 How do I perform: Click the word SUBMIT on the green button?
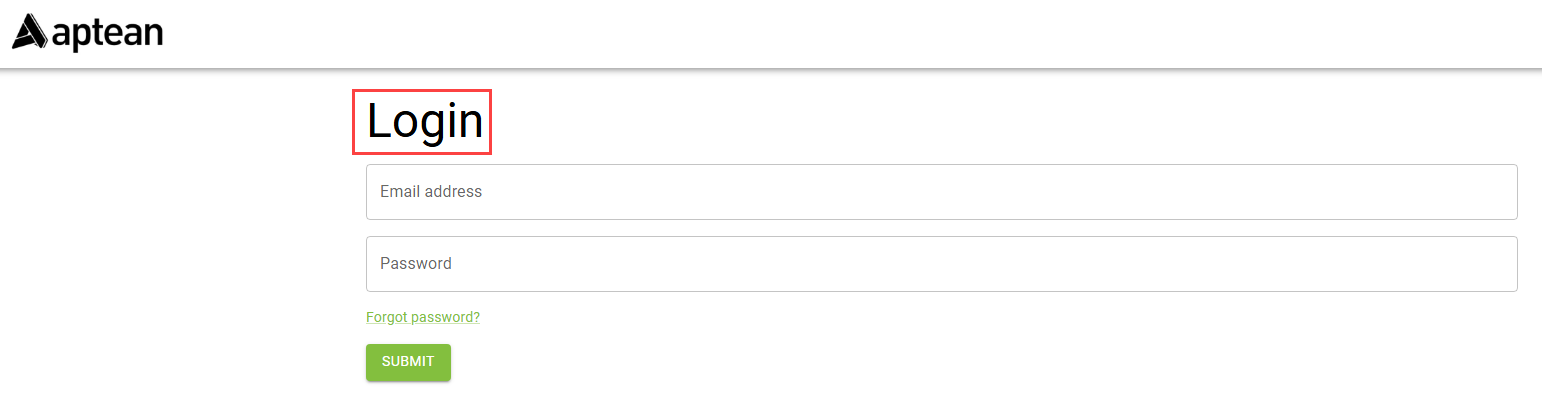[x=408, y=362]
